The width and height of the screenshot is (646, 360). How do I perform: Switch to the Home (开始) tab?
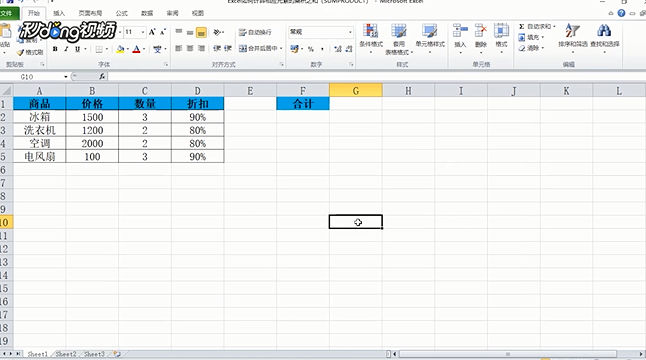(34, 13)
